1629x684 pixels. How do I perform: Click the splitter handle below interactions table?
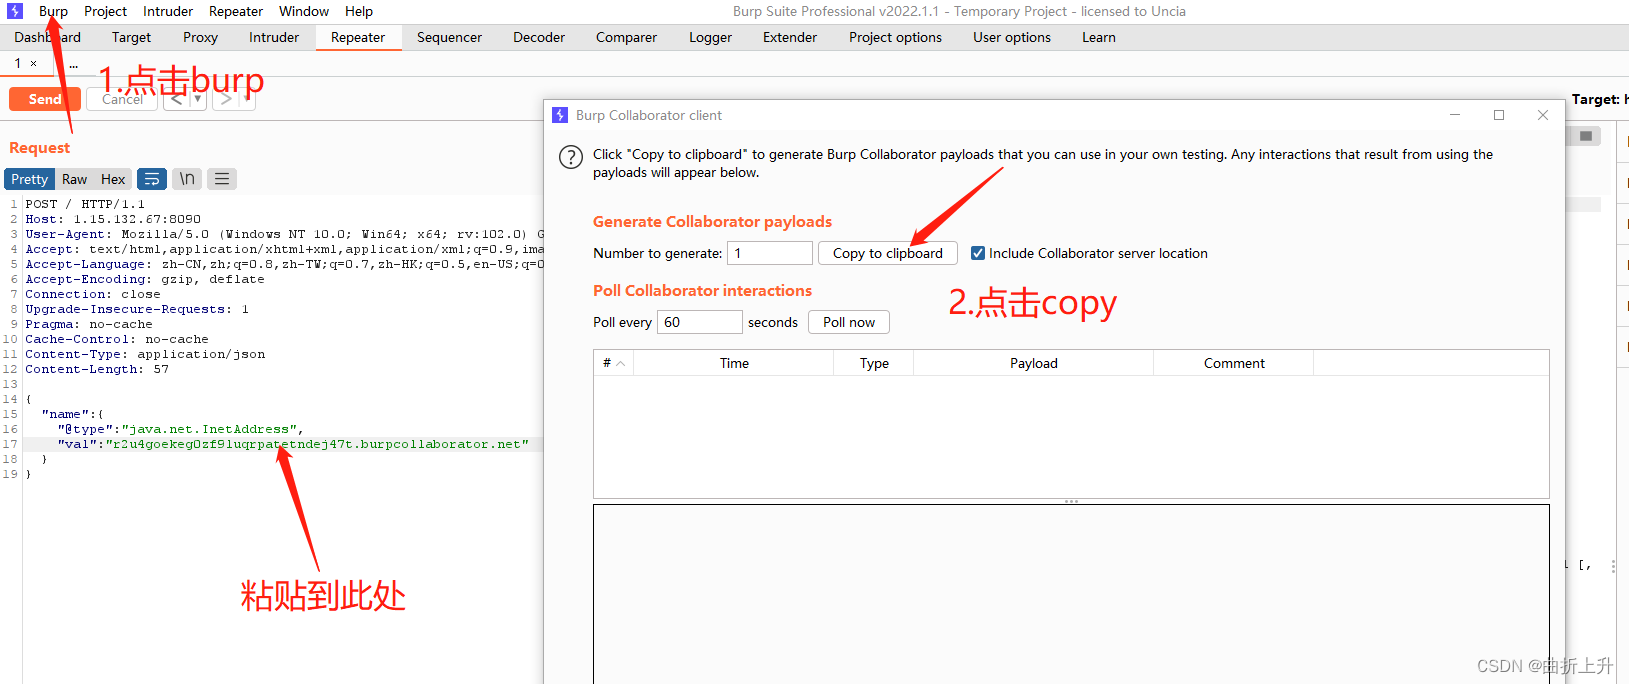click(1071, 501)
